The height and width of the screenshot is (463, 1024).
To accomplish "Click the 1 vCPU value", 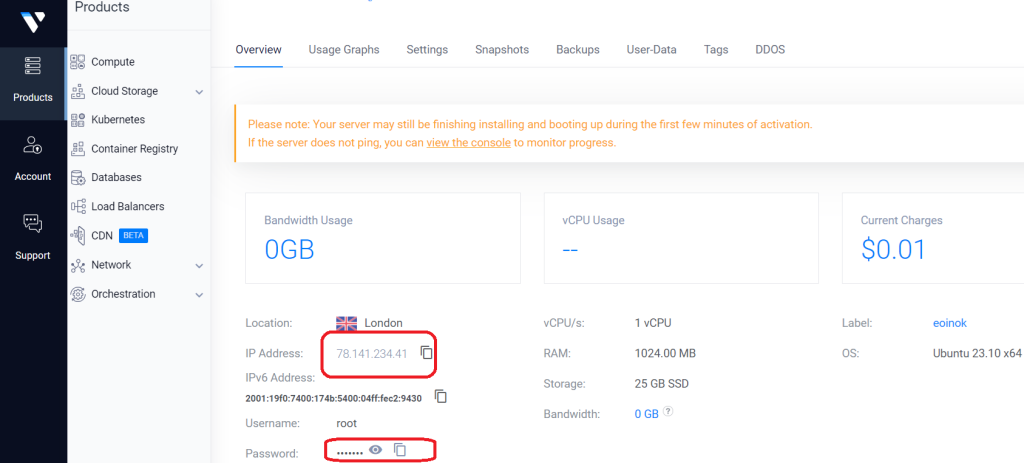I will [x=653, y=323].
